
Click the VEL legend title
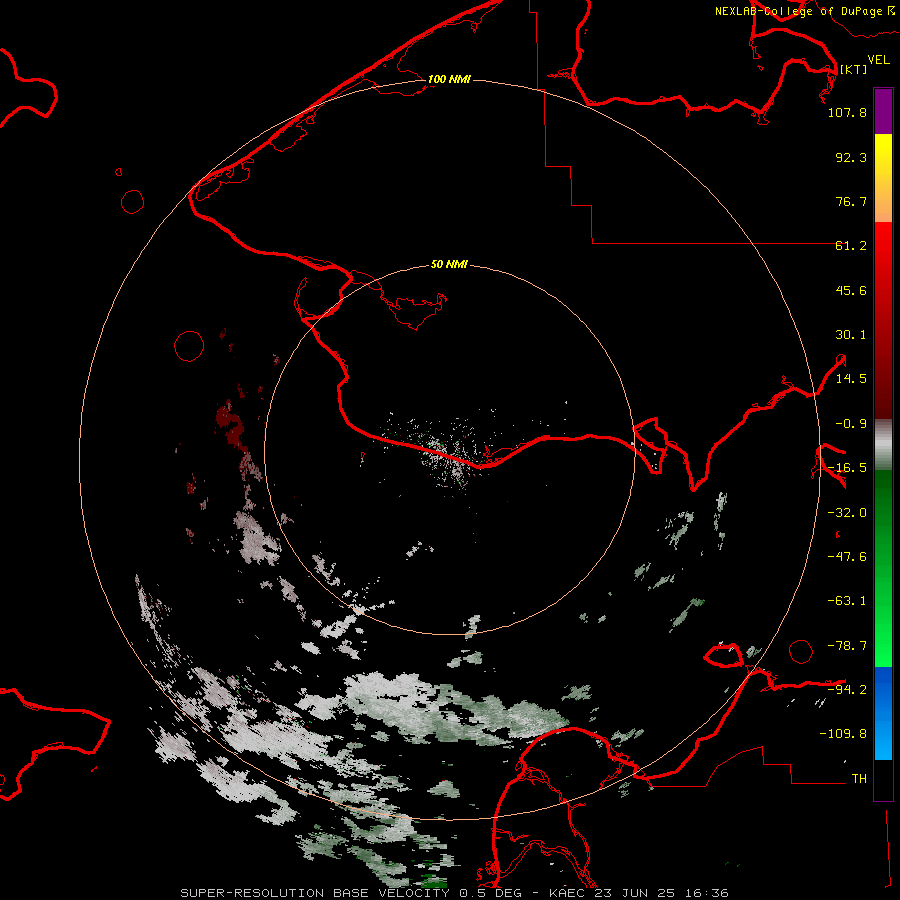[878, 59]
